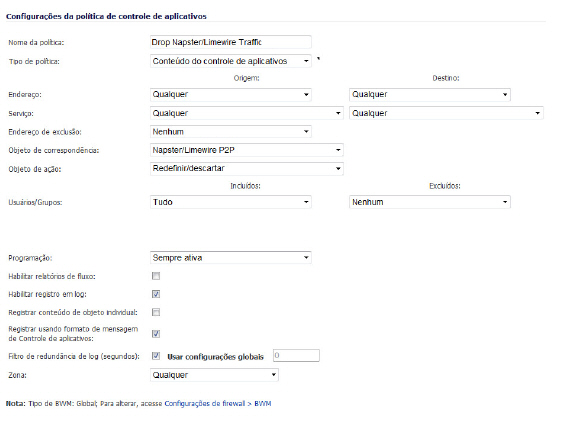The width and height of the screenshot is (576, 423).
Task: Enable the Habilitar relatórios de fluxo checkbox
Action: point(156,276)
